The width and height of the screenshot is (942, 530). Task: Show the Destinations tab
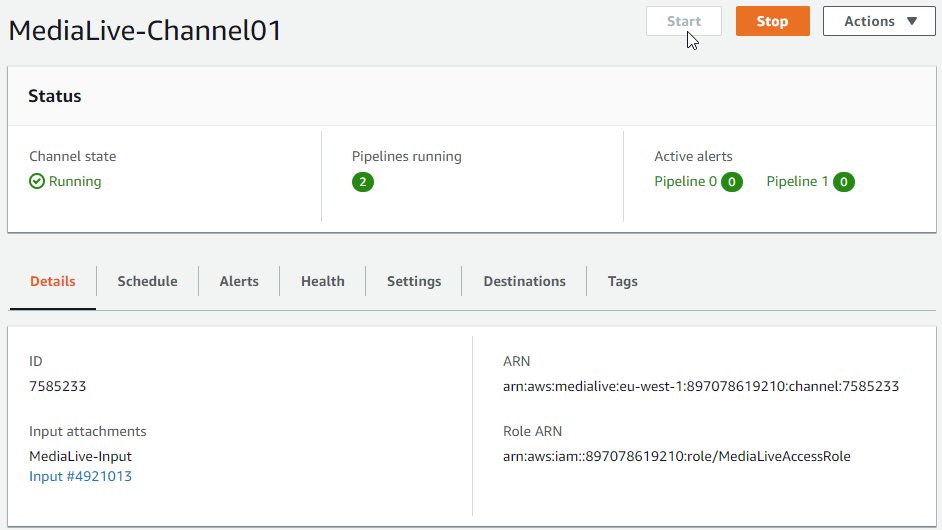coord(524,281)
